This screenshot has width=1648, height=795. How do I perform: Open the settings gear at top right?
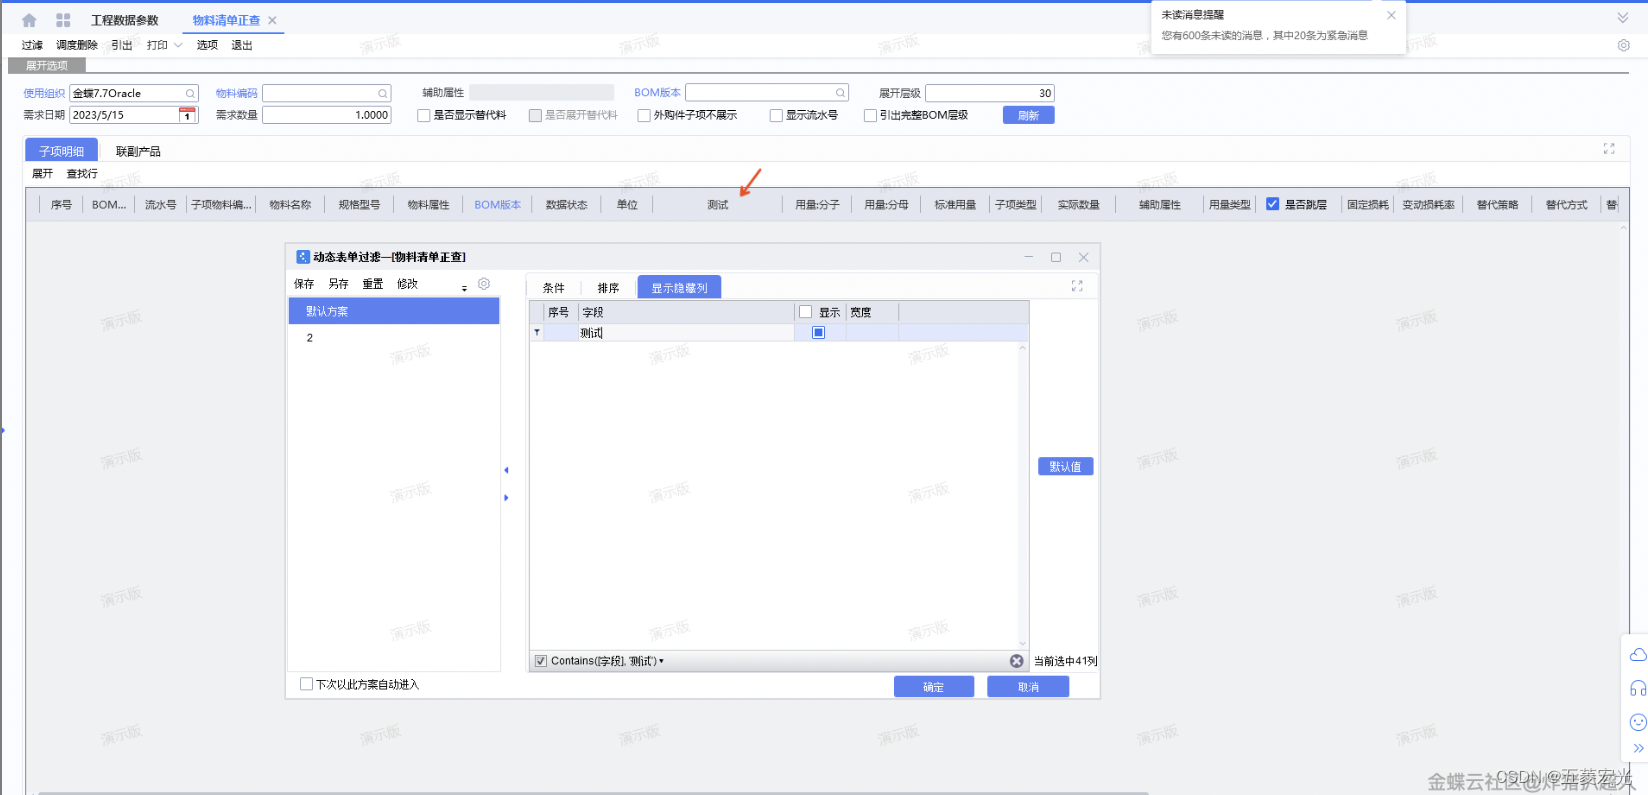tap(1623, 45)
